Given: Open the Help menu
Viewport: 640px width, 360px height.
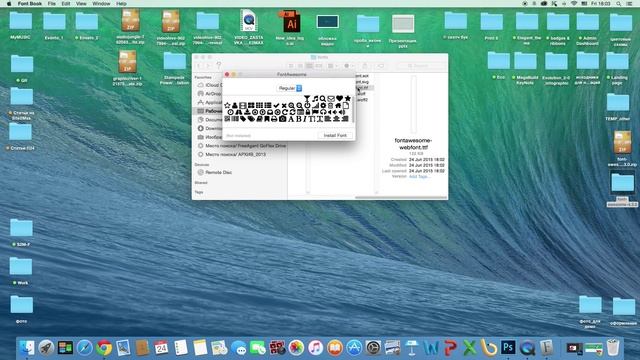Looking at the screenshot, I should (x=121, y=3).
